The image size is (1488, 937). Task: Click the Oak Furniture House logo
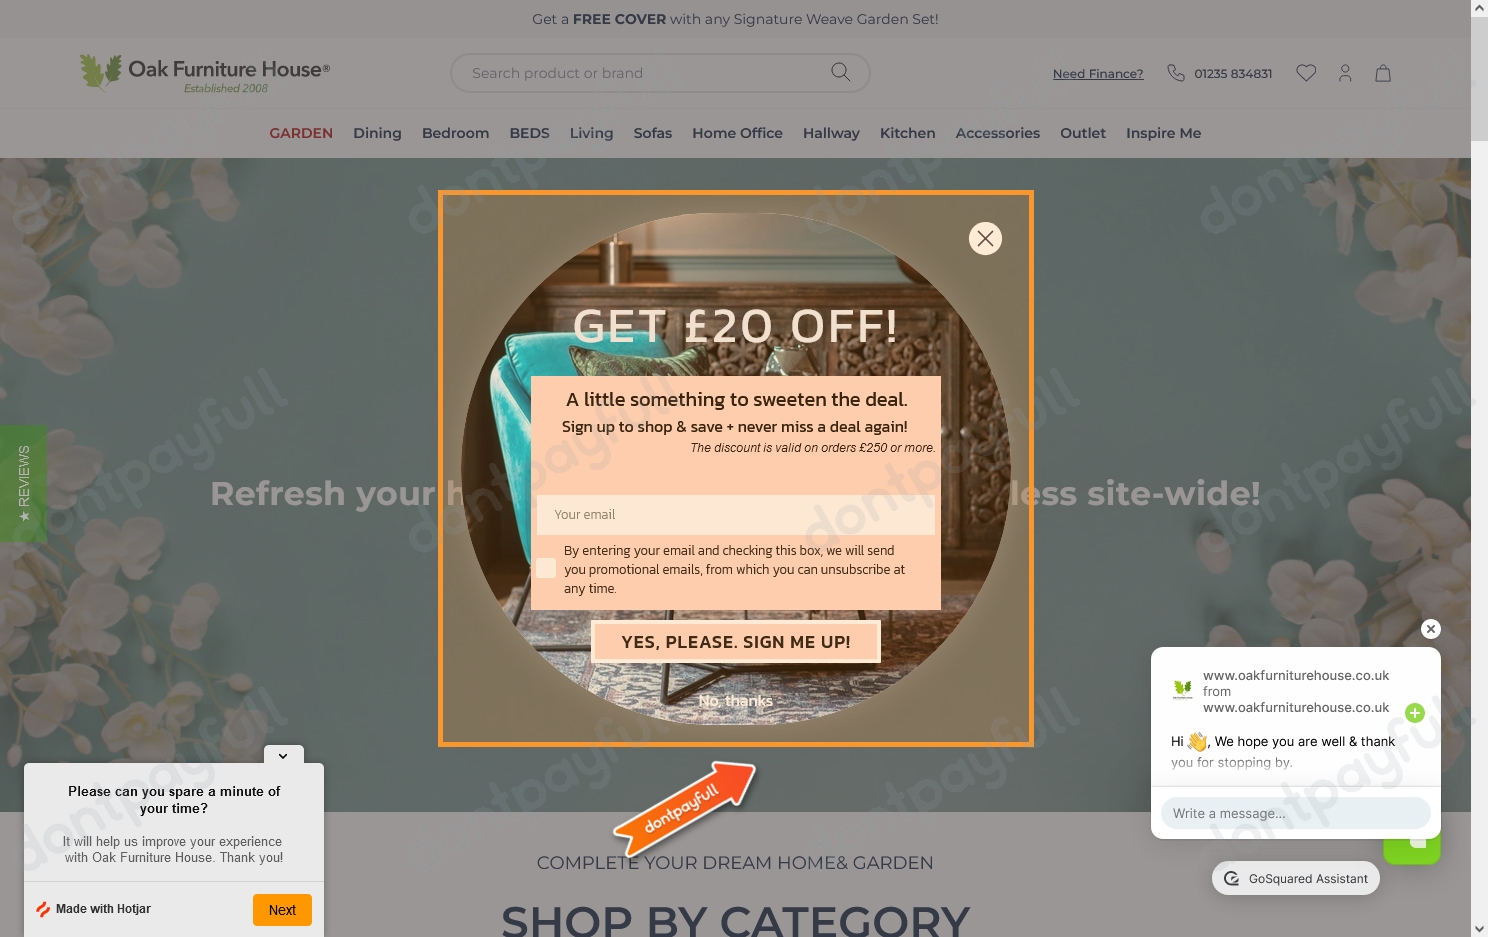coord(205,73)
